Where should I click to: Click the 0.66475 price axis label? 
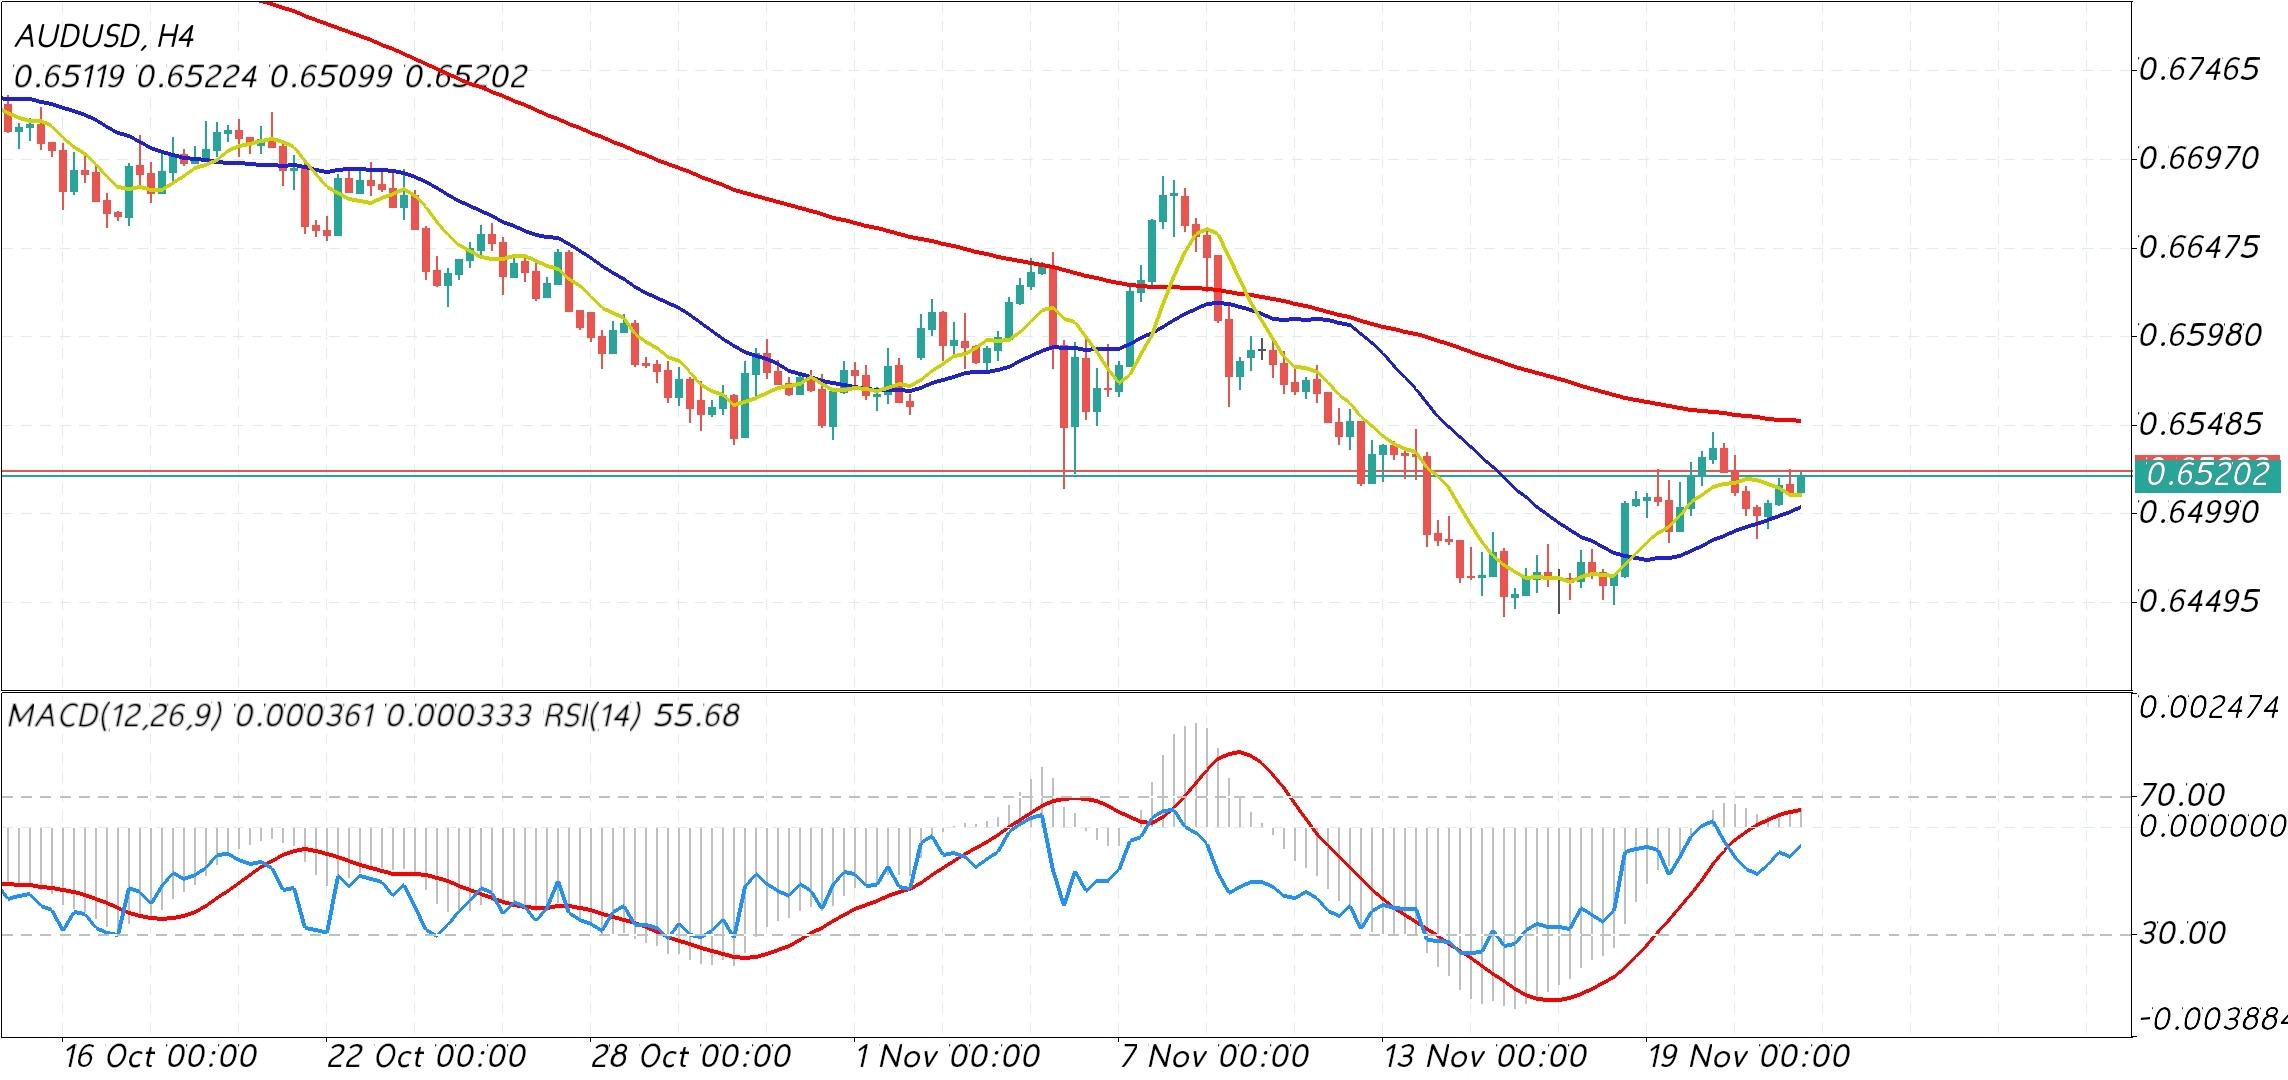point(2197,247)
